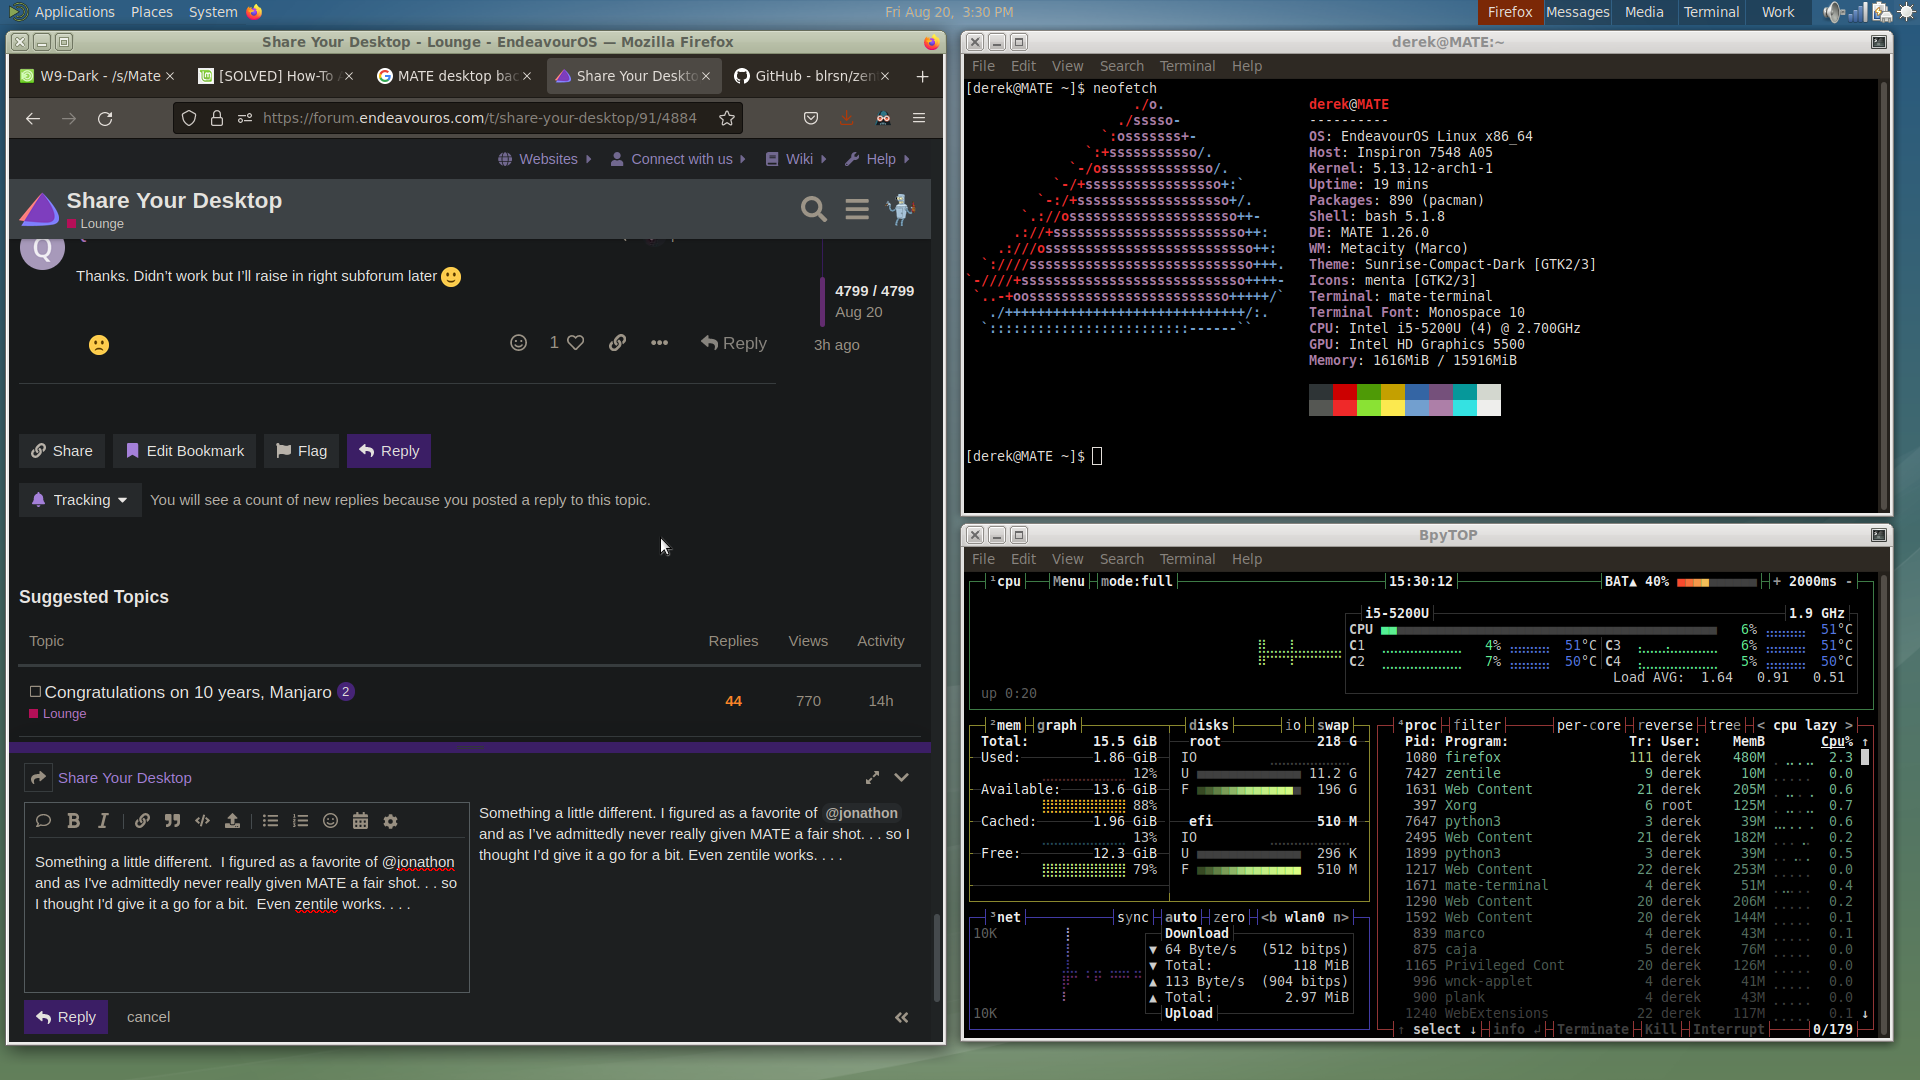Expand the Connect with us dropdown
The image size is (1920, 1080).
679,159
